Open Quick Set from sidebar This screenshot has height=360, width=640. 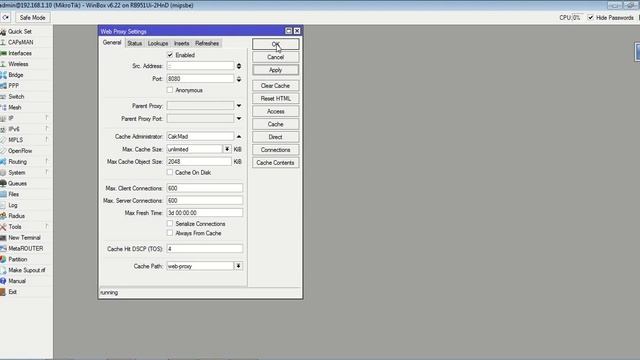click(20, 31)
